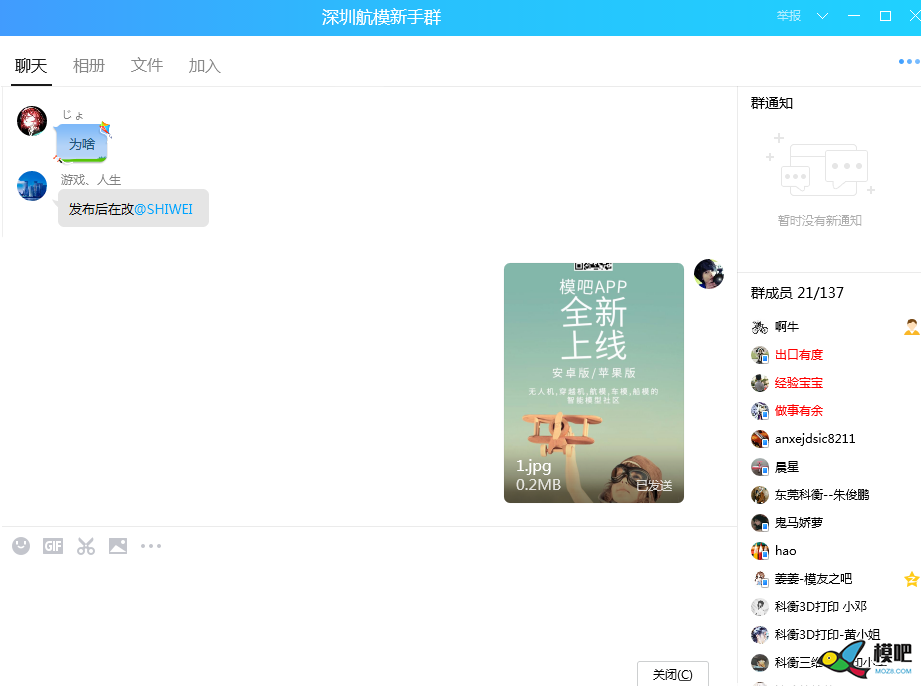Click the avatar icon of 鬼马娇萝
The image size is (921, 686).
point(760,523)
